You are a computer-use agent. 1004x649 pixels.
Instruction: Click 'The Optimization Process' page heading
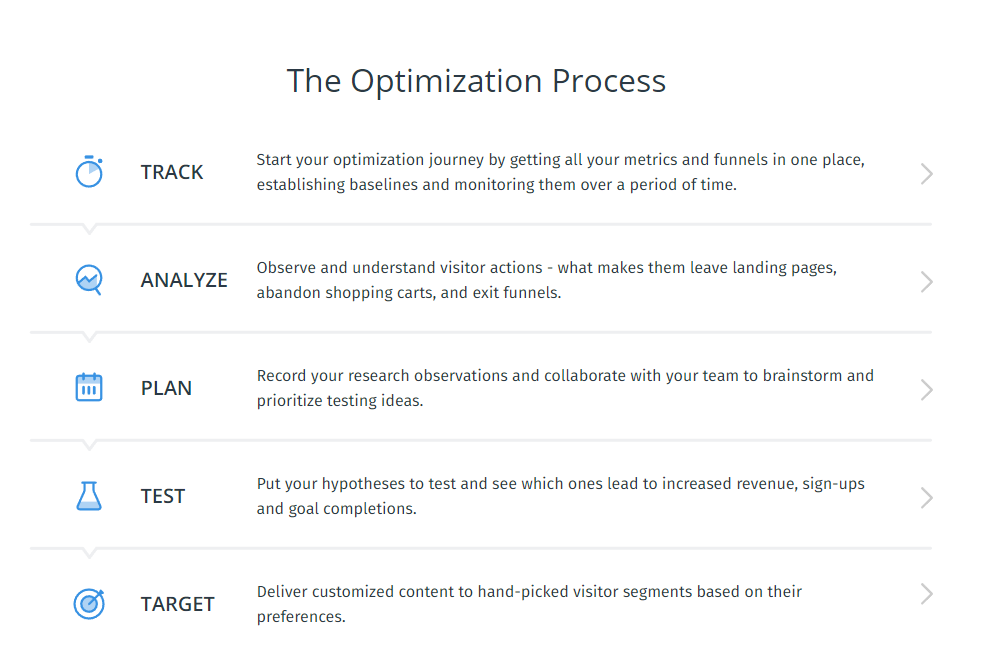click(476, 81)
